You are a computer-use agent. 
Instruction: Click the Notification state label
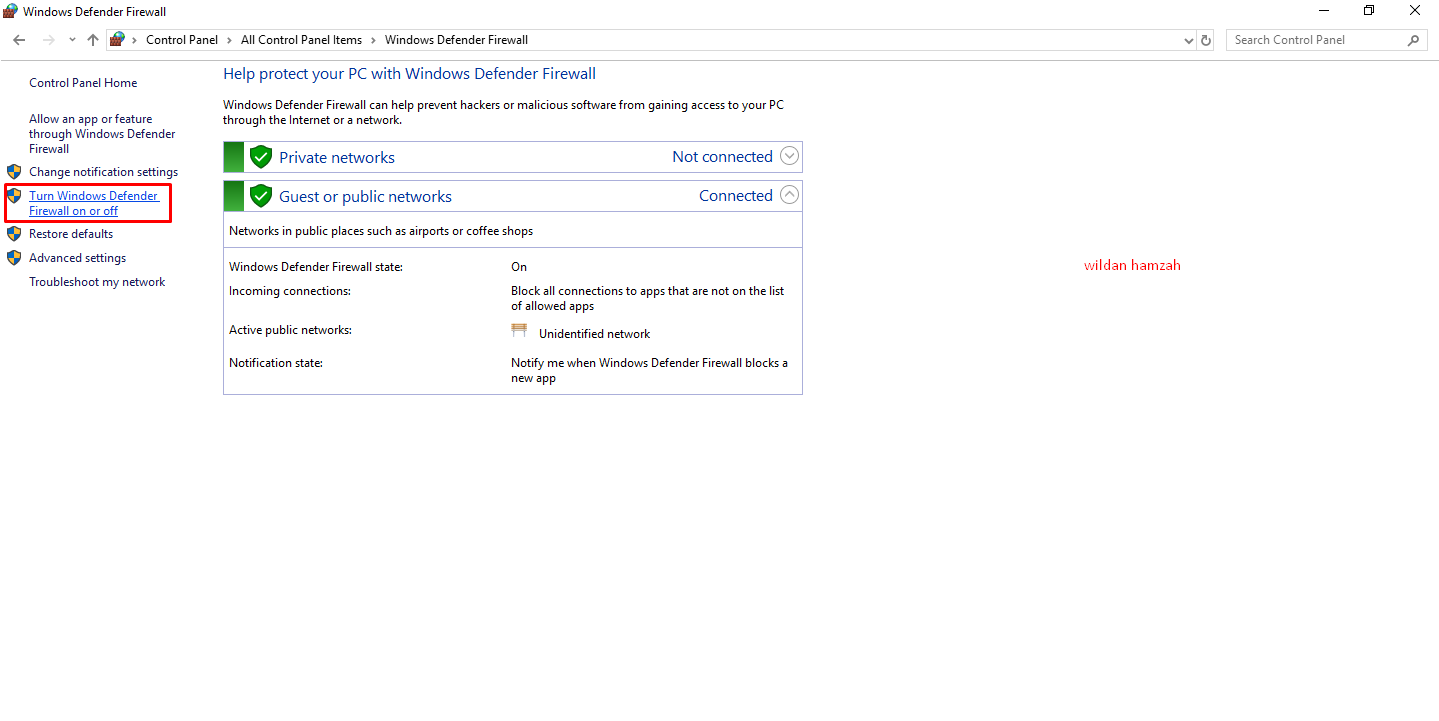pyautogui.click(x=276, y=363)
